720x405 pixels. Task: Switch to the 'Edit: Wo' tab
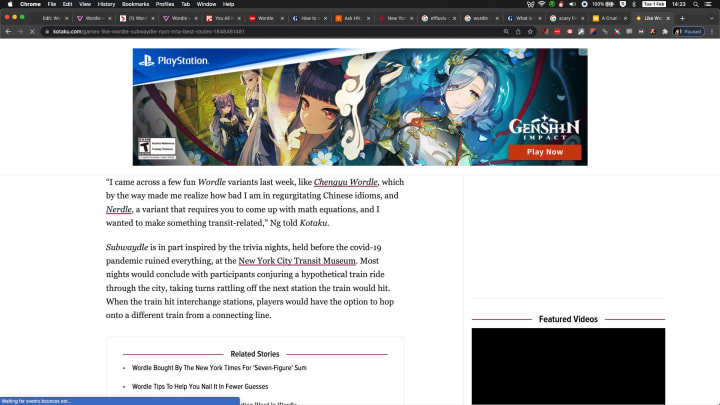point(51,18)
